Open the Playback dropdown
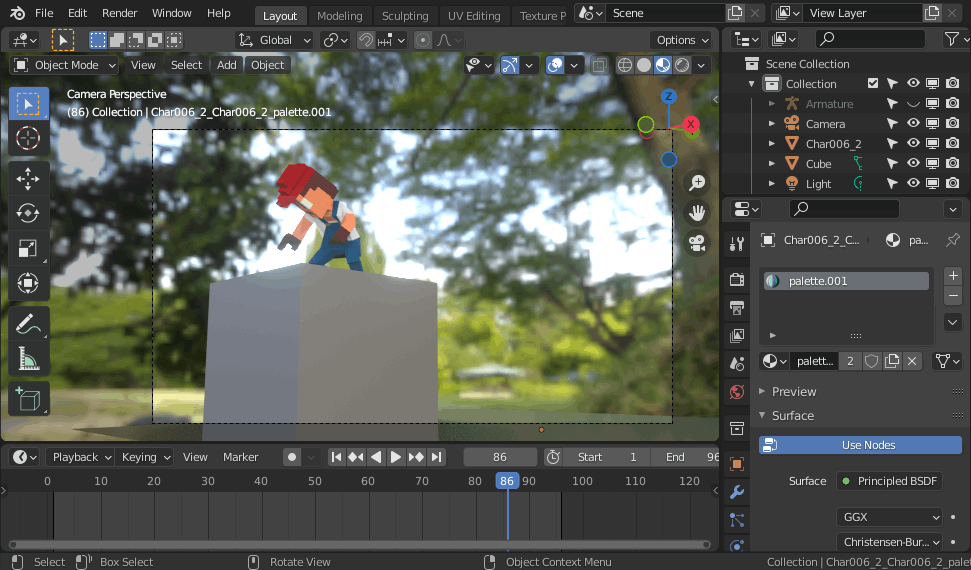 click(80, 457)
